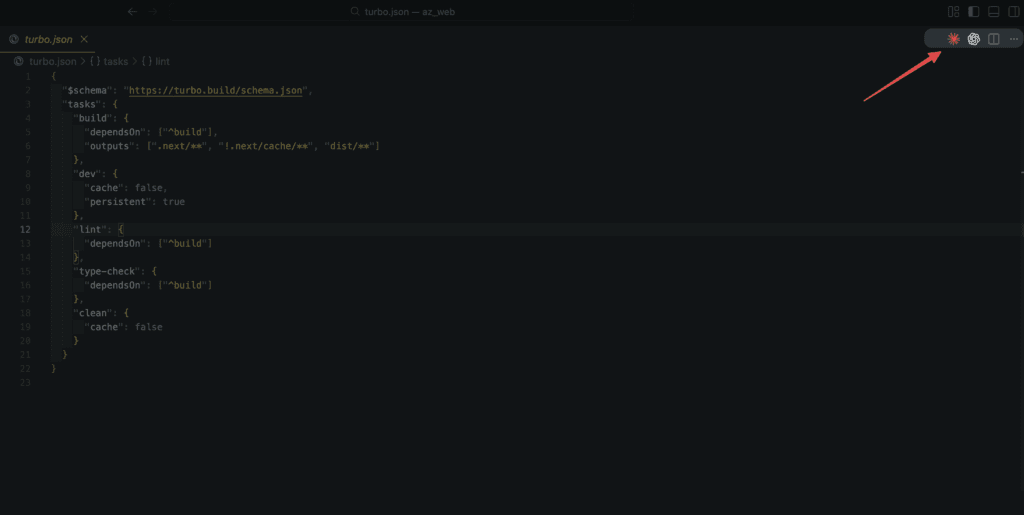Go forward with the right arrow
The image size is (1024, 515).
tap(155, 11)
